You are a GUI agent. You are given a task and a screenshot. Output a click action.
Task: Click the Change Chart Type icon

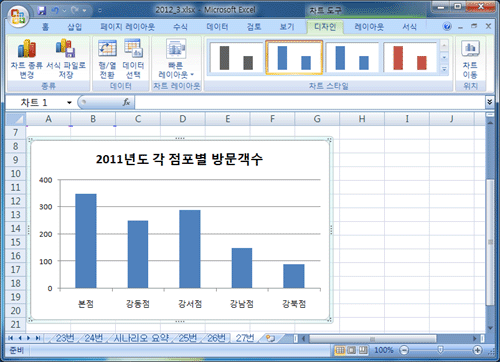pos(27,49)
